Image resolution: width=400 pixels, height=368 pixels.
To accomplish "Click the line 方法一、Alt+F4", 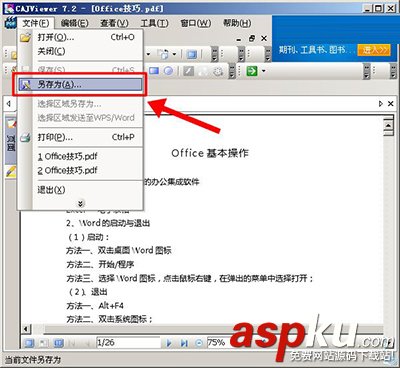I will pos(95,306).
